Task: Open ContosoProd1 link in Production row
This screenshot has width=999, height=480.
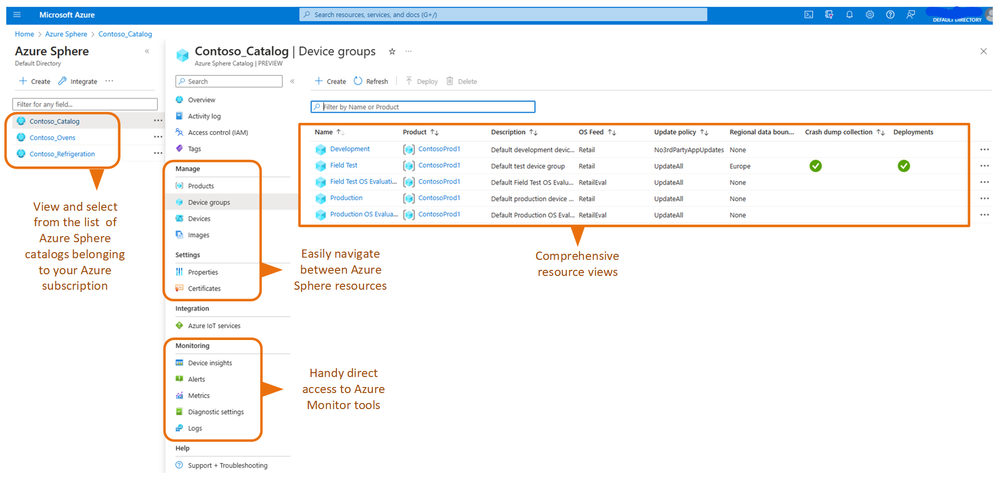Action: point(439,198)
